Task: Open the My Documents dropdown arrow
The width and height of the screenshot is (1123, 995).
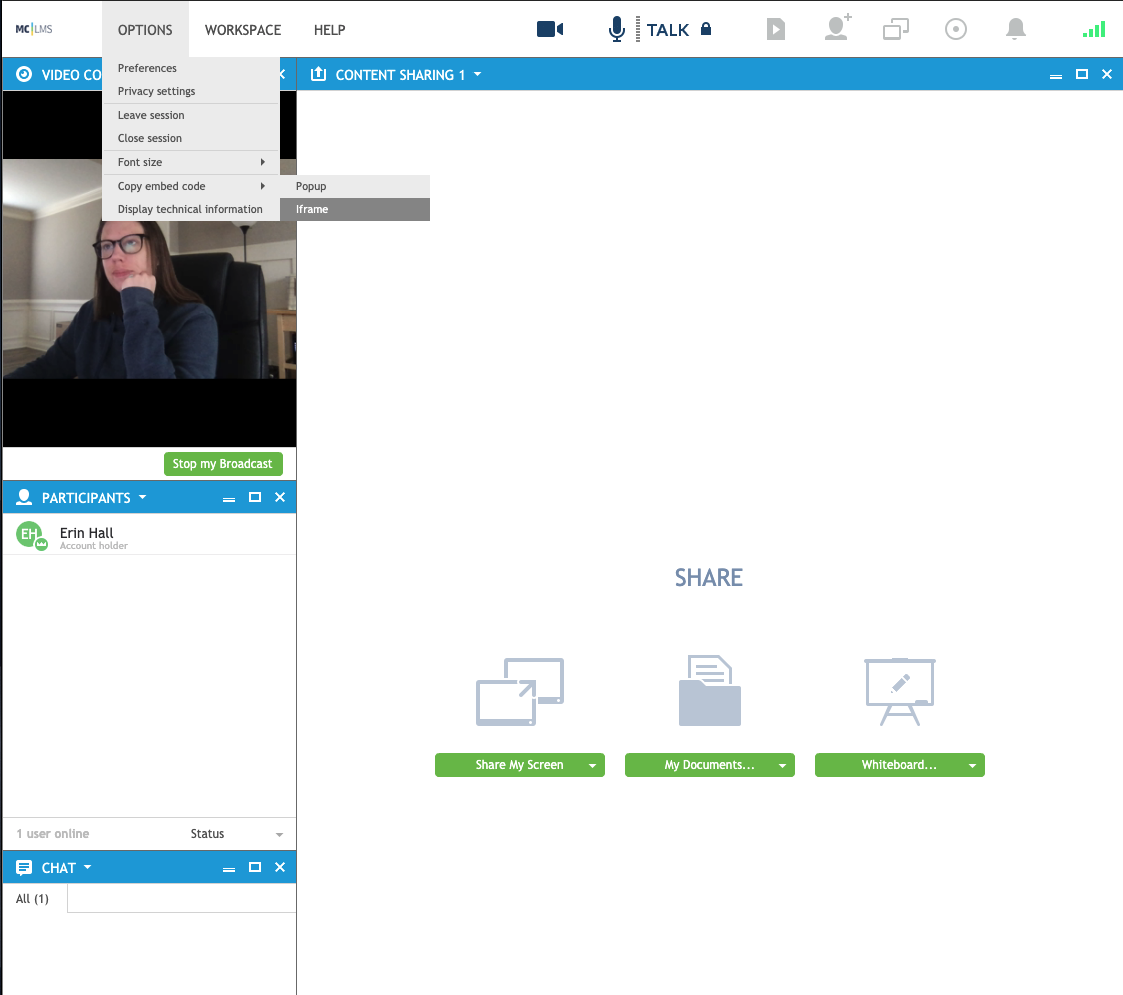Action: tap(782, 765)
